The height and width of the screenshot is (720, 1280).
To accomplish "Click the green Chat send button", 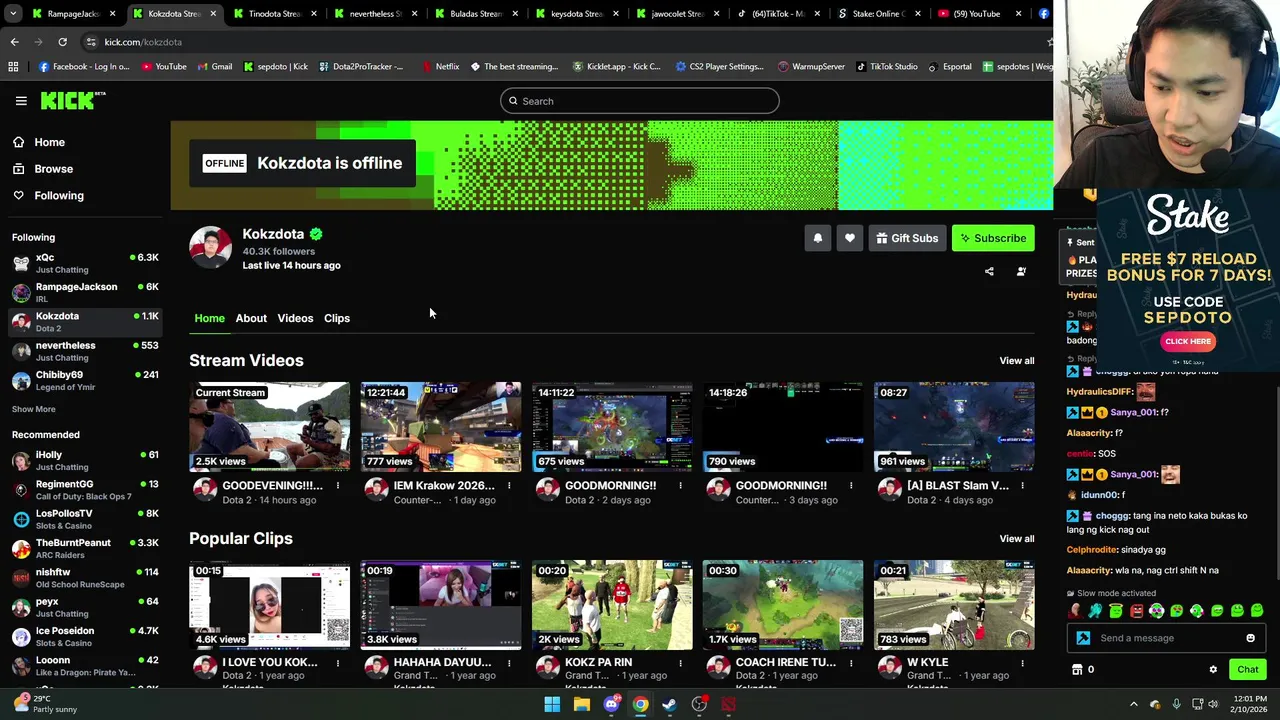I will pos(1248,670).
